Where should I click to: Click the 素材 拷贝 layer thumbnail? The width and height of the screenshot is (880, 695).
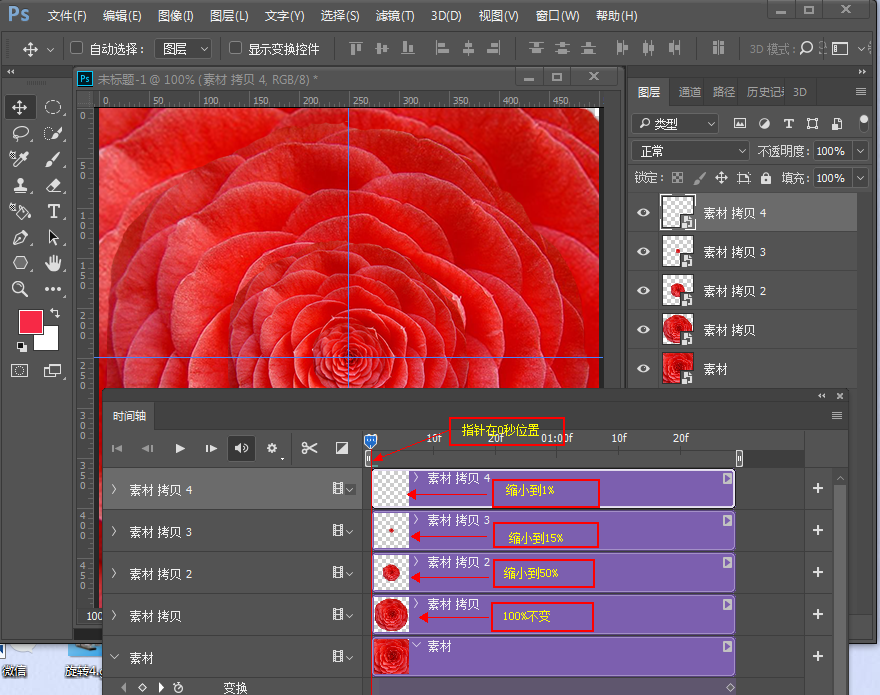[677, 330]
